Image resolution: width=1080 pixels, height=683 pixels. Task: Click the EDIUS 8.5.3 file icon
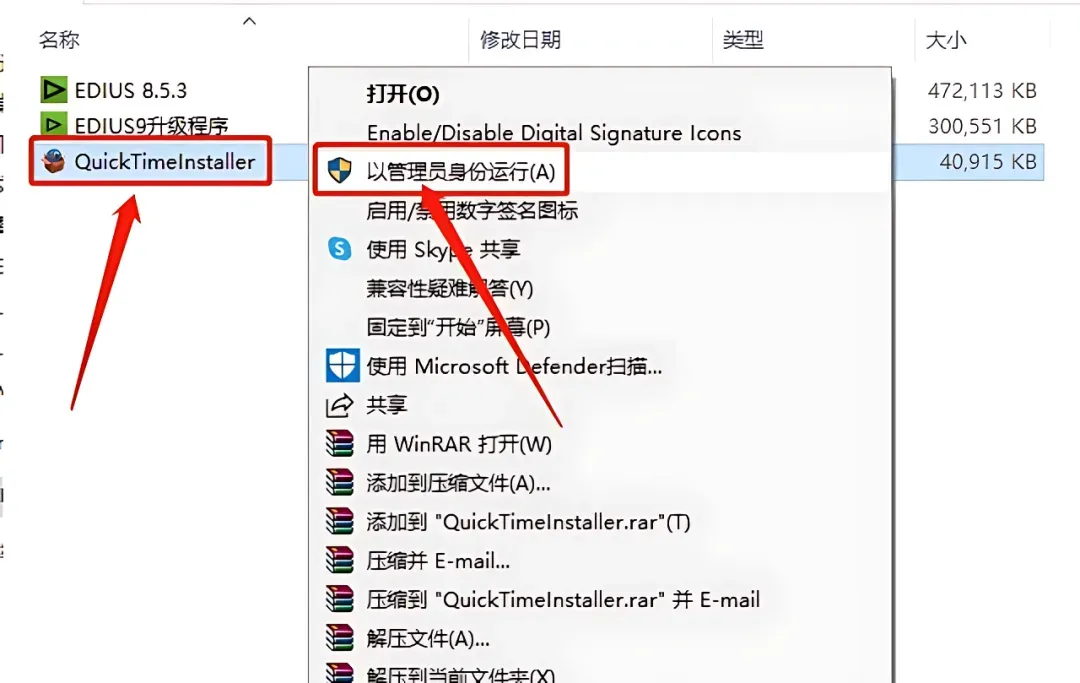pos(54,90)
